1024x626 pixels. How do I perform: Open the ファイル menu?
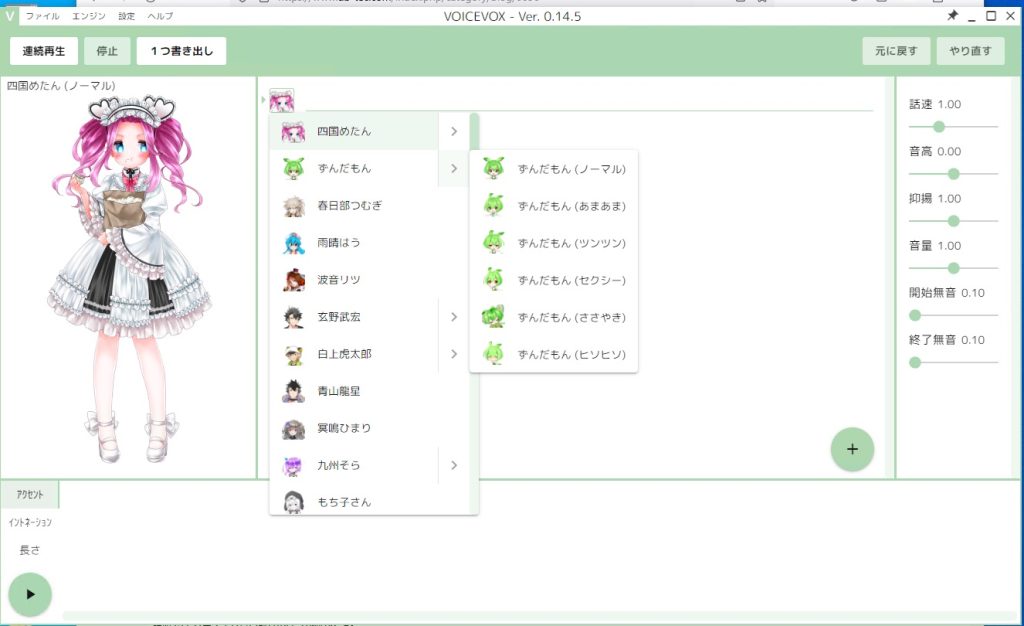pyautogui.click(x=42, y=16)
